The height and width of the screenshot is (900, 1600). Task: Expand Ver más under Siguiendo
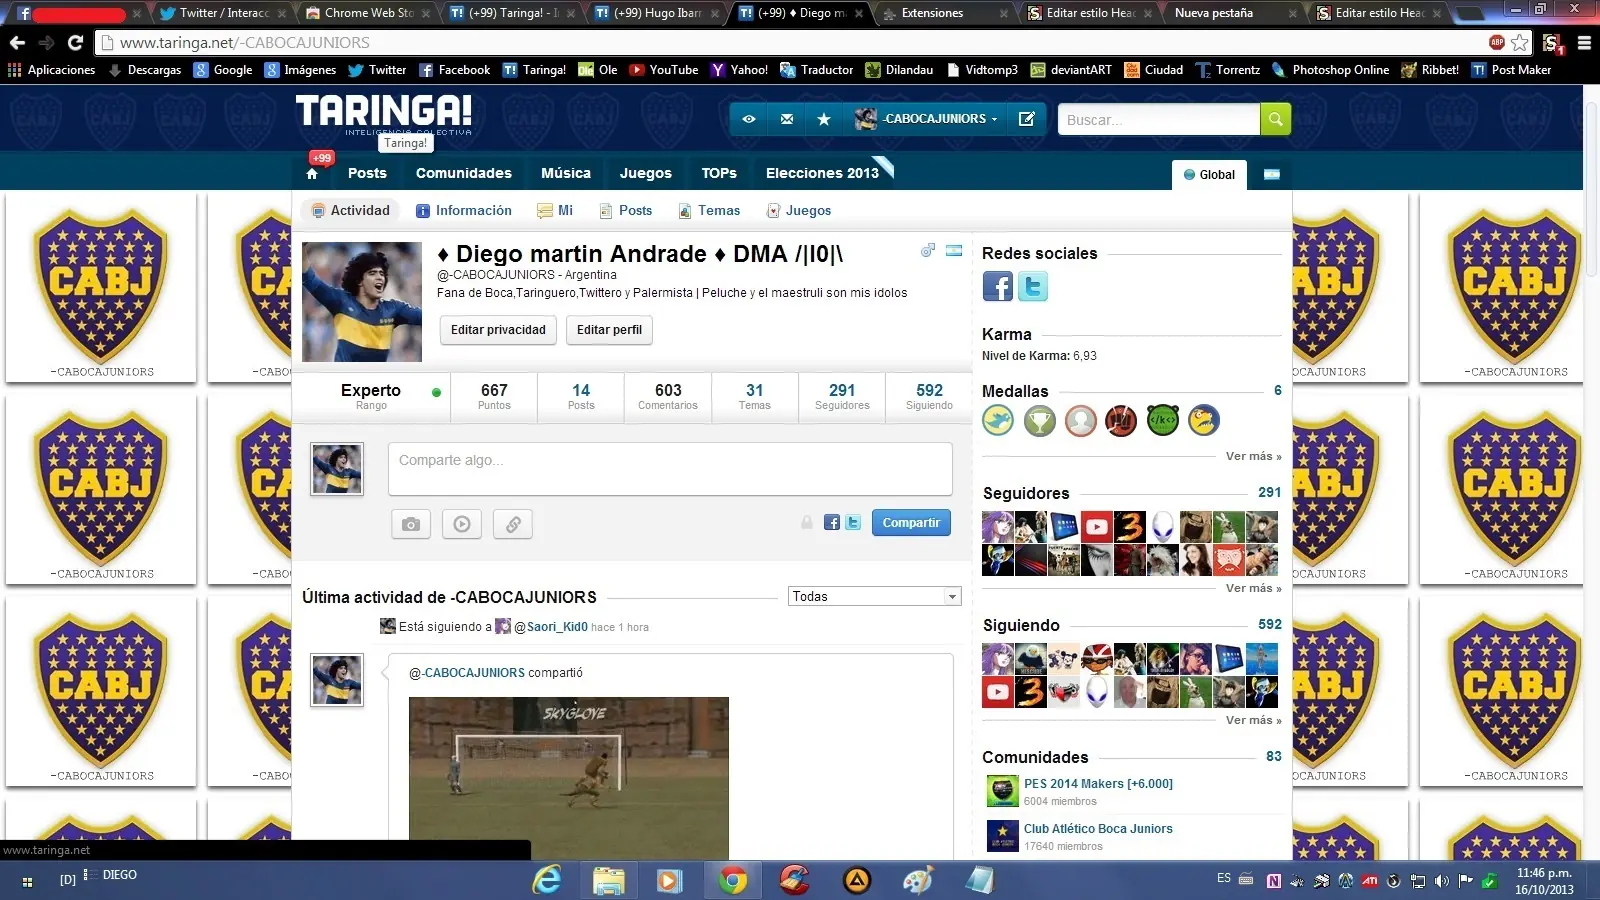[1253, 720]
